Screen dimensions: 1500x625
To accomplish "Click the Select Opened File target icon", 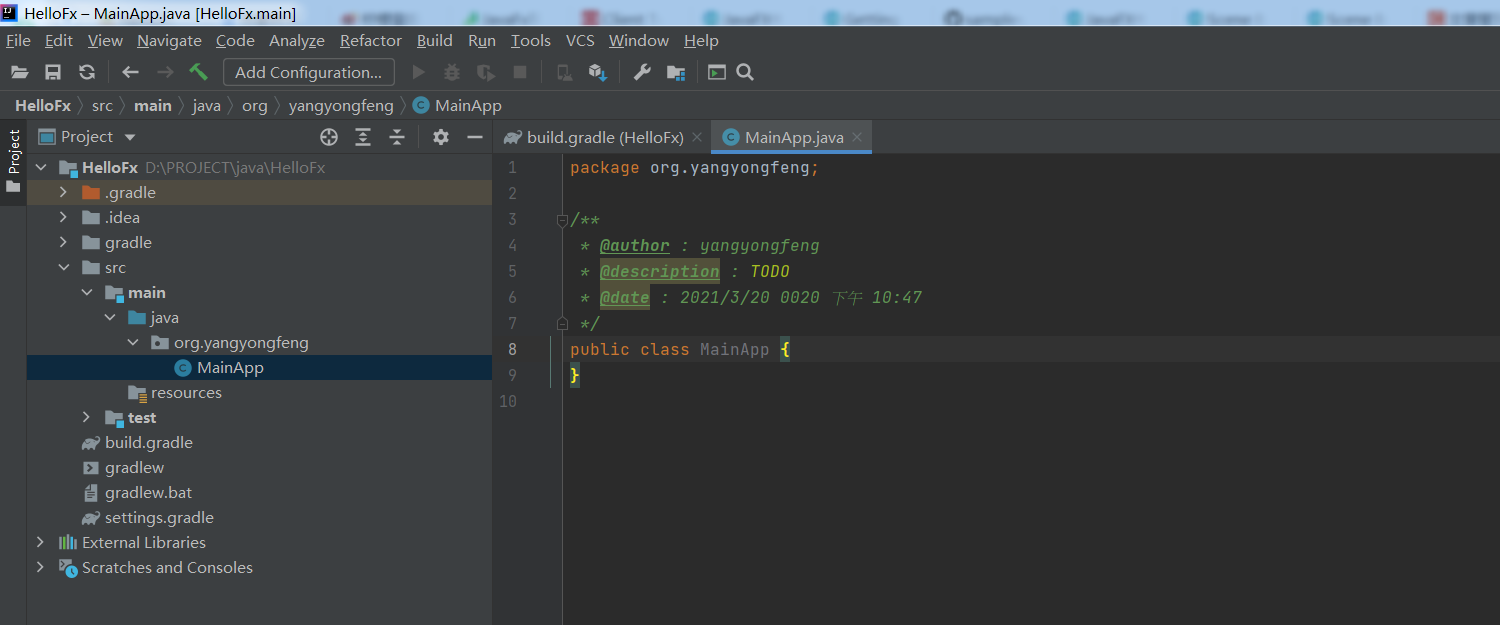I will (329, 137).
